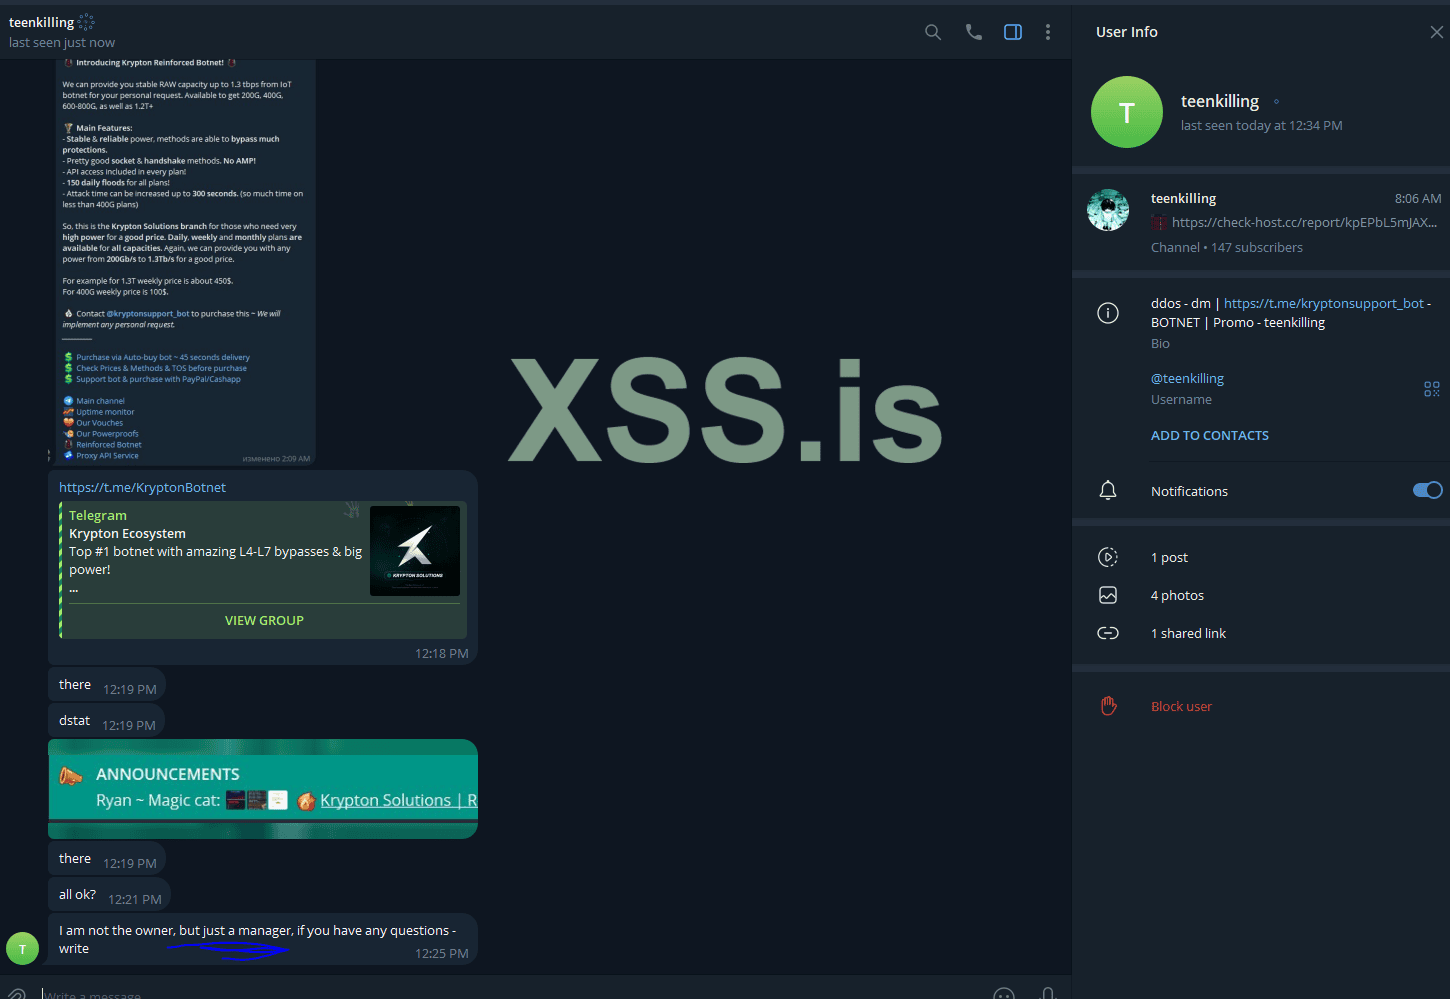This screenshot has width=1450, height=999.
Task: Search within the teenkilling chat
Action: pos(933,32)
